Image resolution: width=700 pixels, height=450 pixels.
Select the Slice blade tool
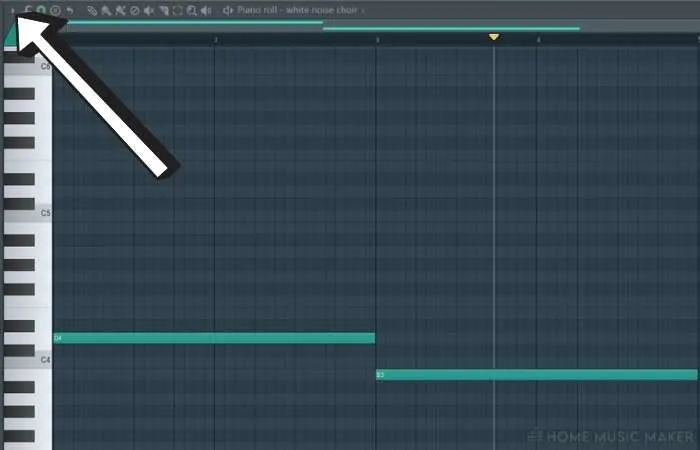(x=163, y=10)
